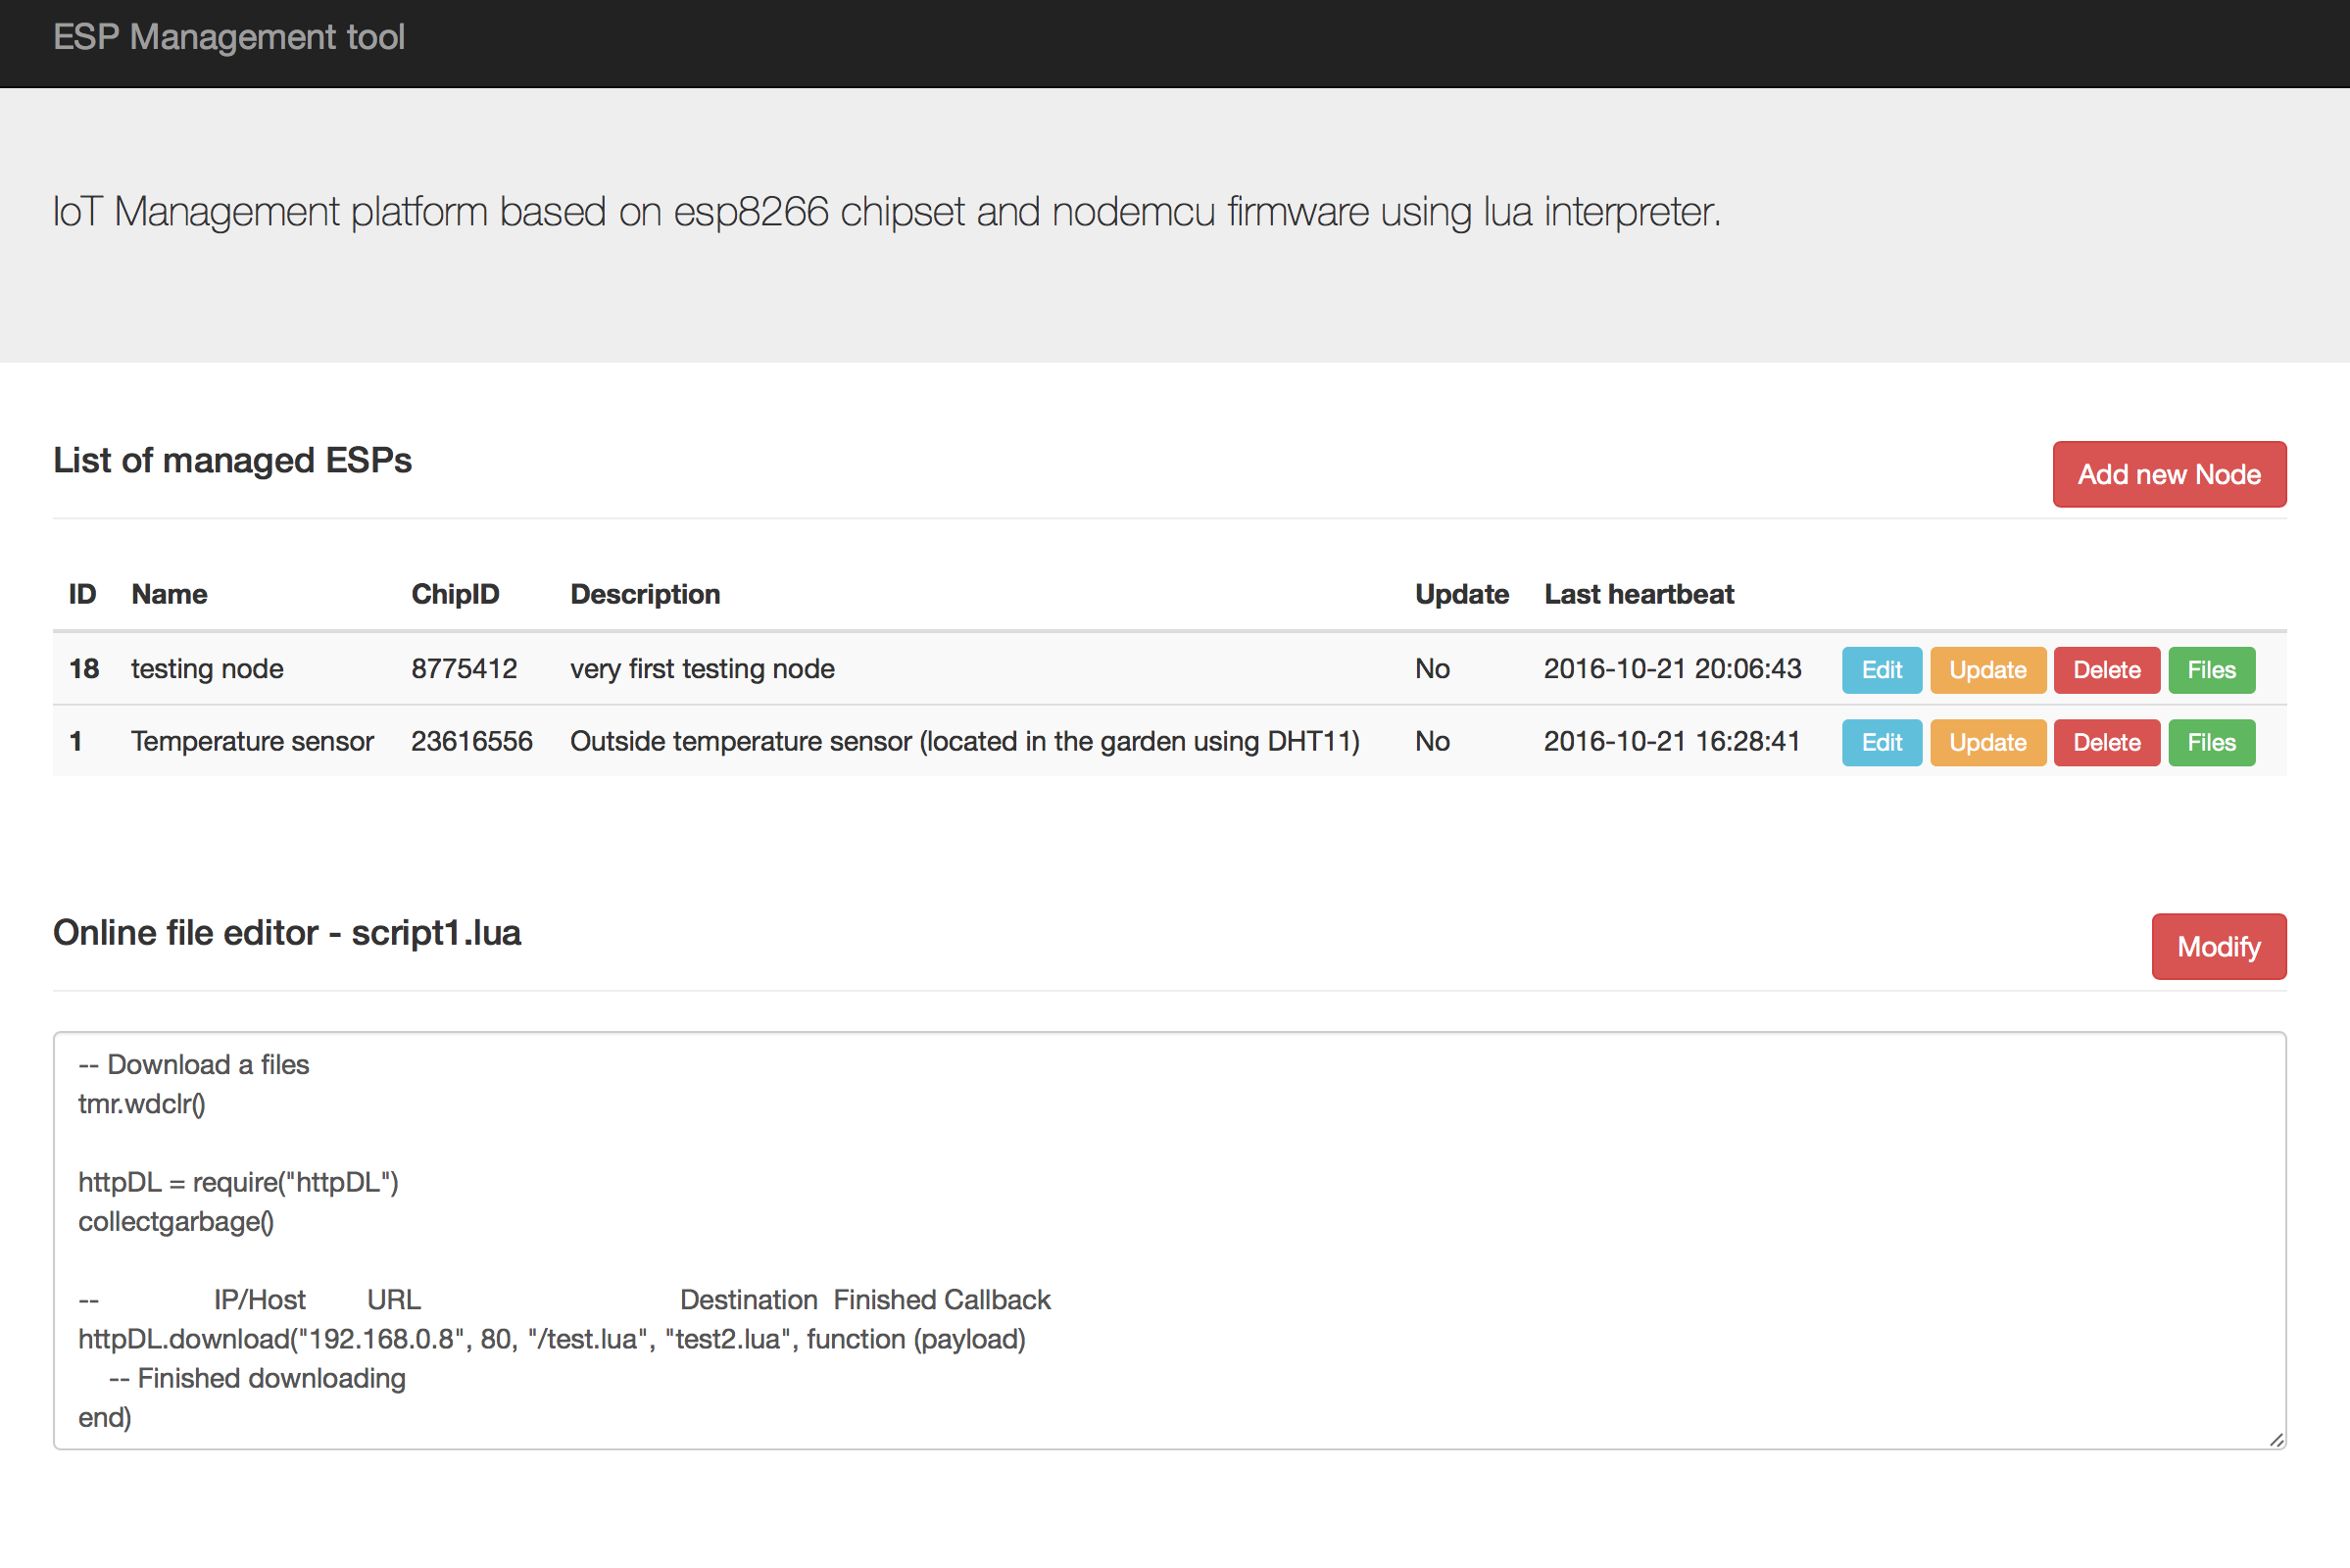This screenshot has height=1568, width=2350.
Task: Click the Name column header
Action: point(169,595)
